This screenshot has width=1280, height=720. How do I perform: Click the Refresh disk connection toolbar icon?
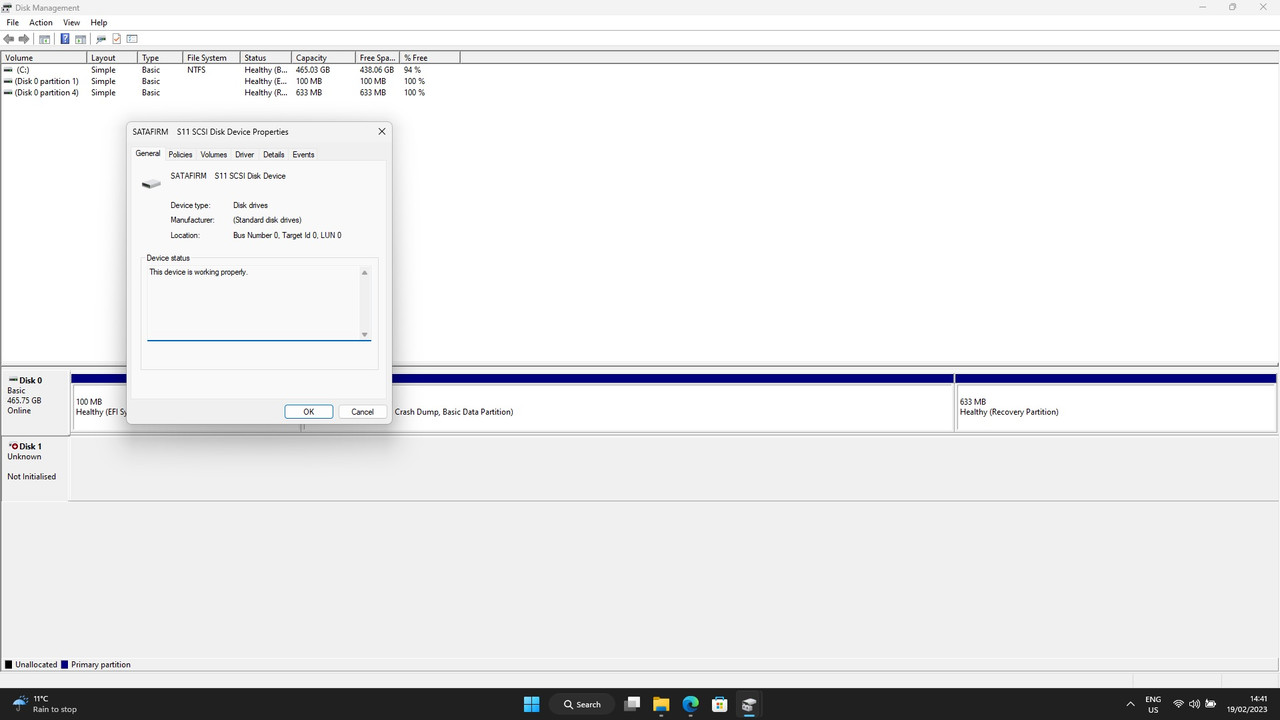tap(101, 39)
